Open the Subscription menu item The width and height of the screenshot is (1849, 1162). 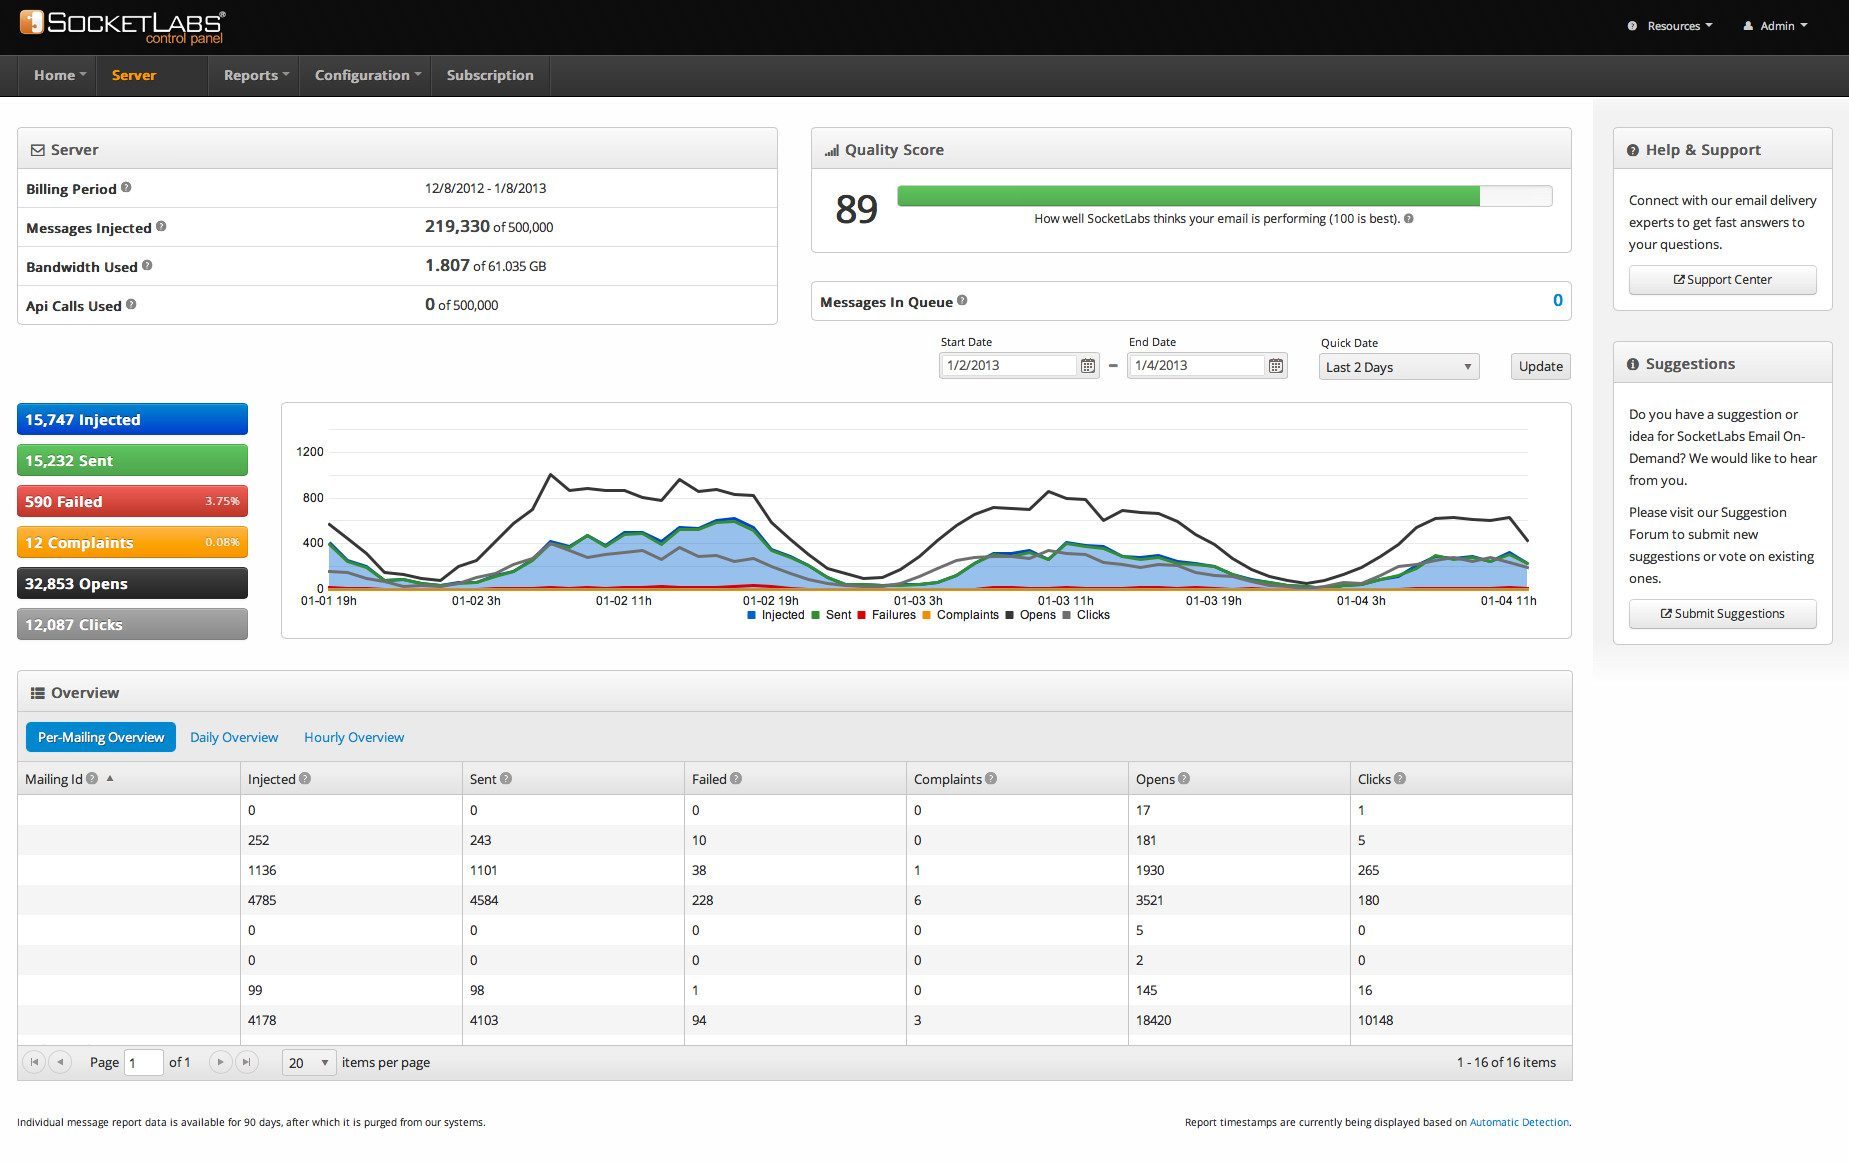(x=490, y=75)
